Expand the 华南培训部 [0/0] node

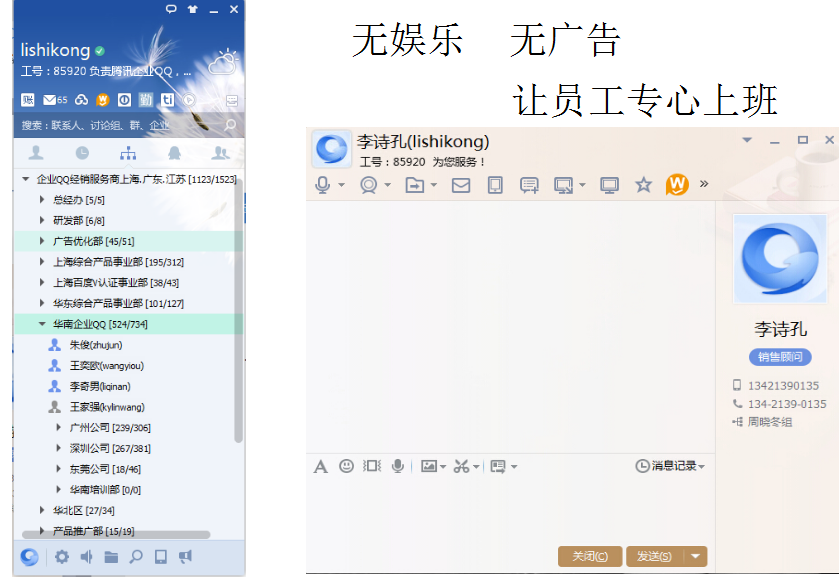point(58,489)
